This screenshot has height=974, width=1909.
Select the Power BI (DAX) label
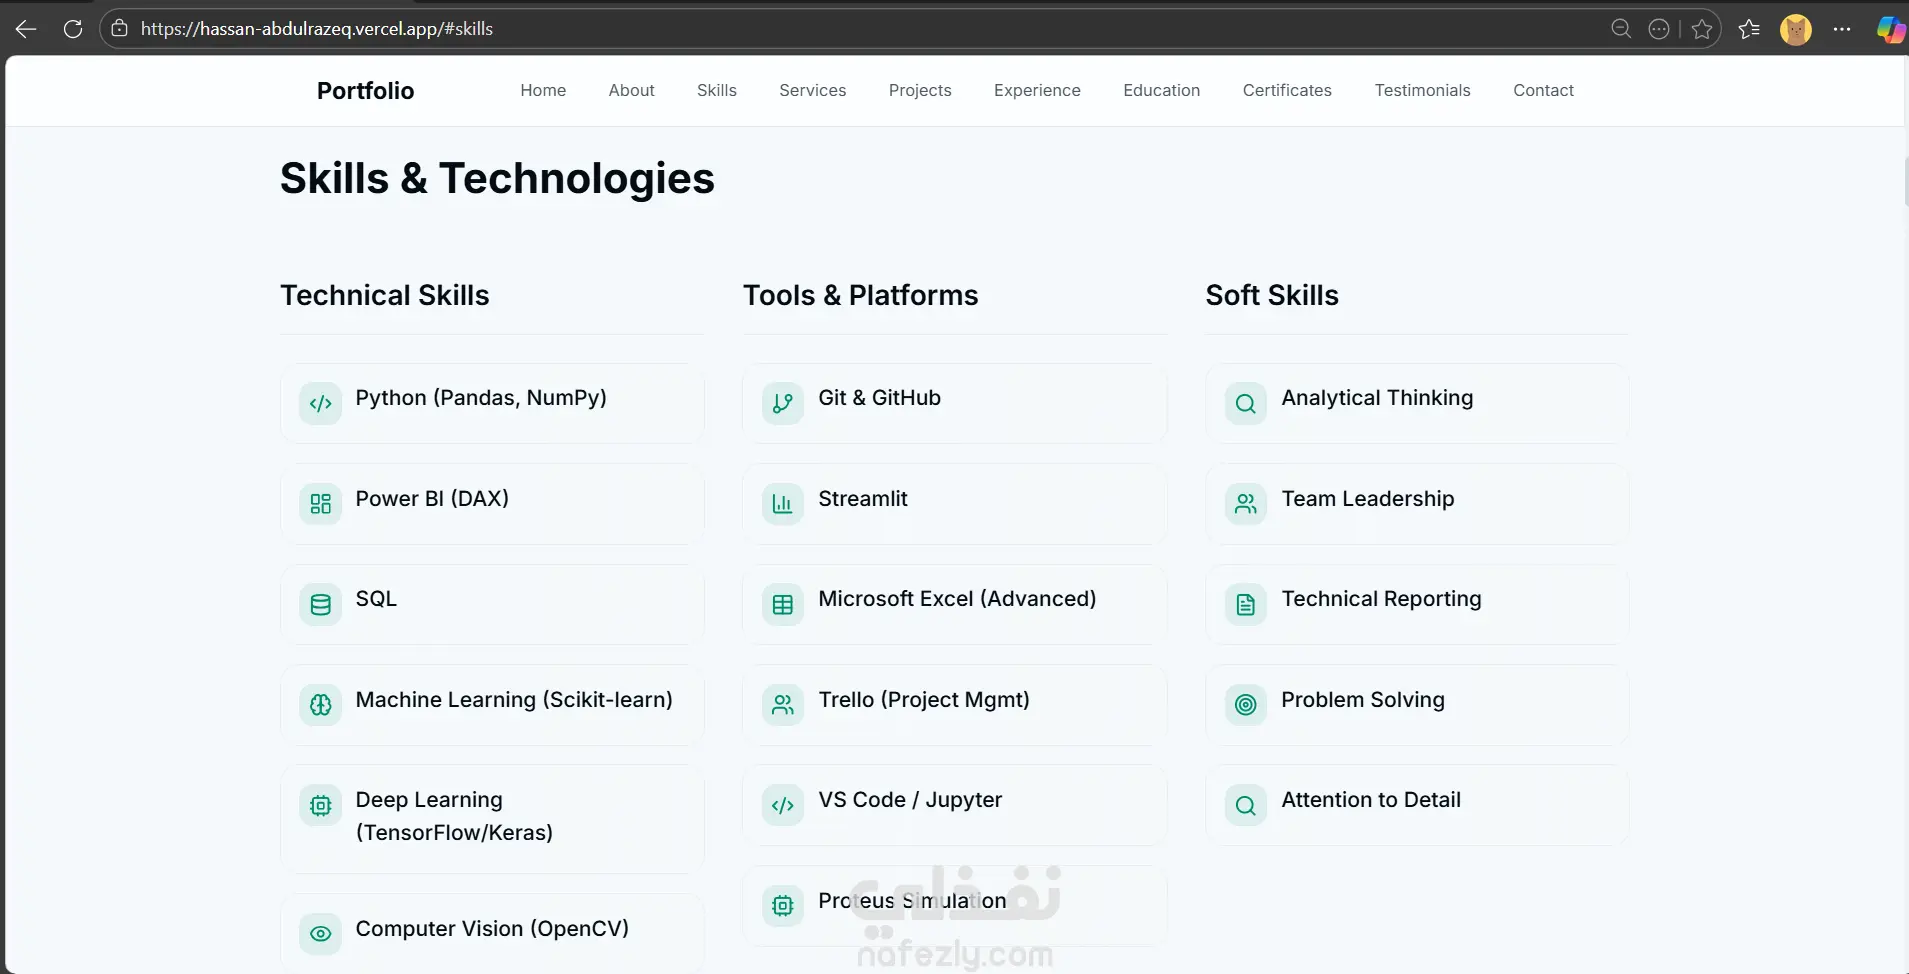coord(432,499)
